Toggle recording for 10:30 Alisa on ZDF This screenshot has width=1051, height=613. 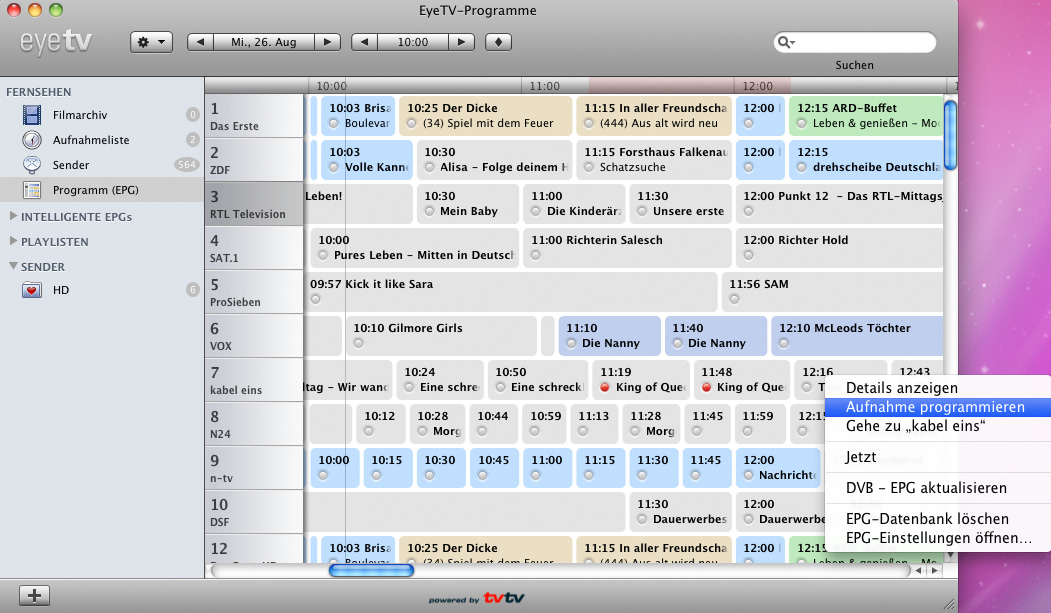(429, 167)
